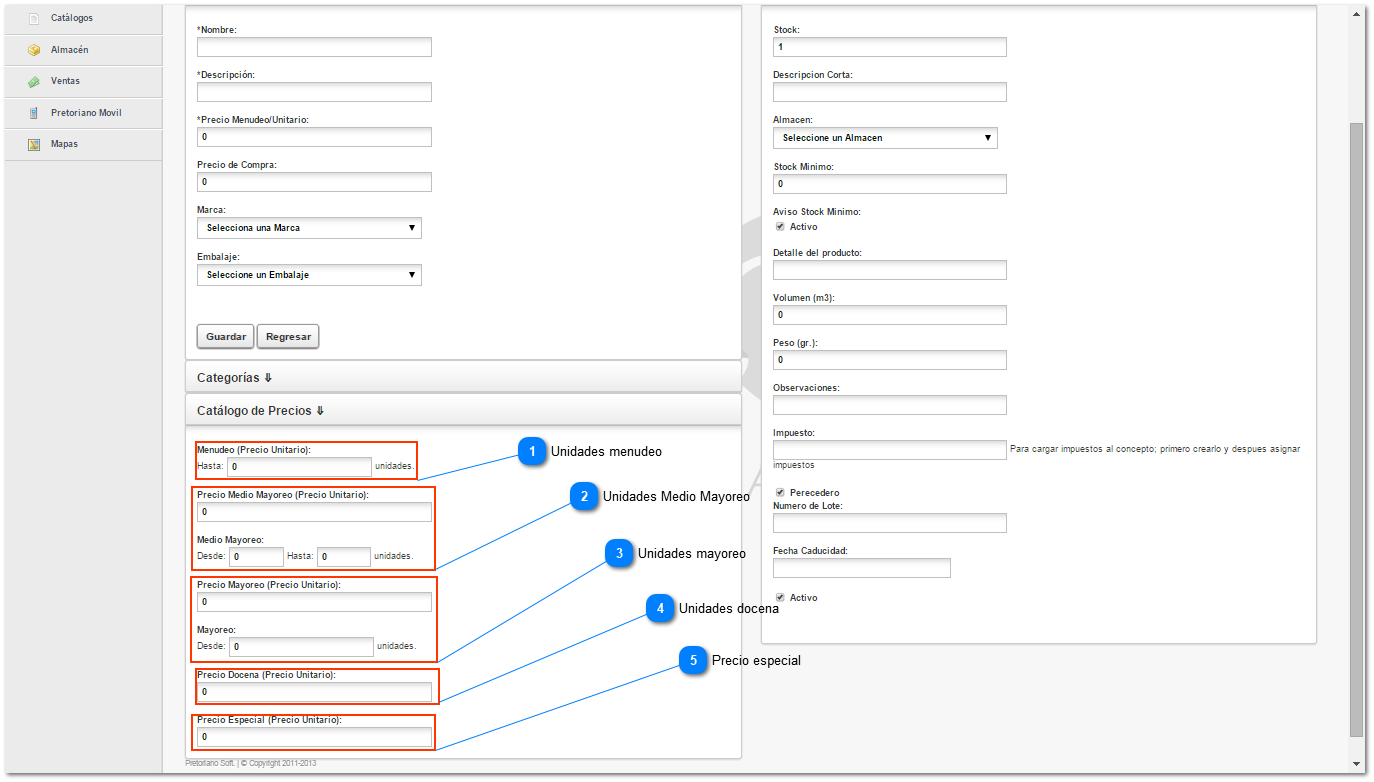The width and height of the screenshot is (1374, 782).
Task: Focus the Fecha Caducidad field
Action: [x=862, y=568]
